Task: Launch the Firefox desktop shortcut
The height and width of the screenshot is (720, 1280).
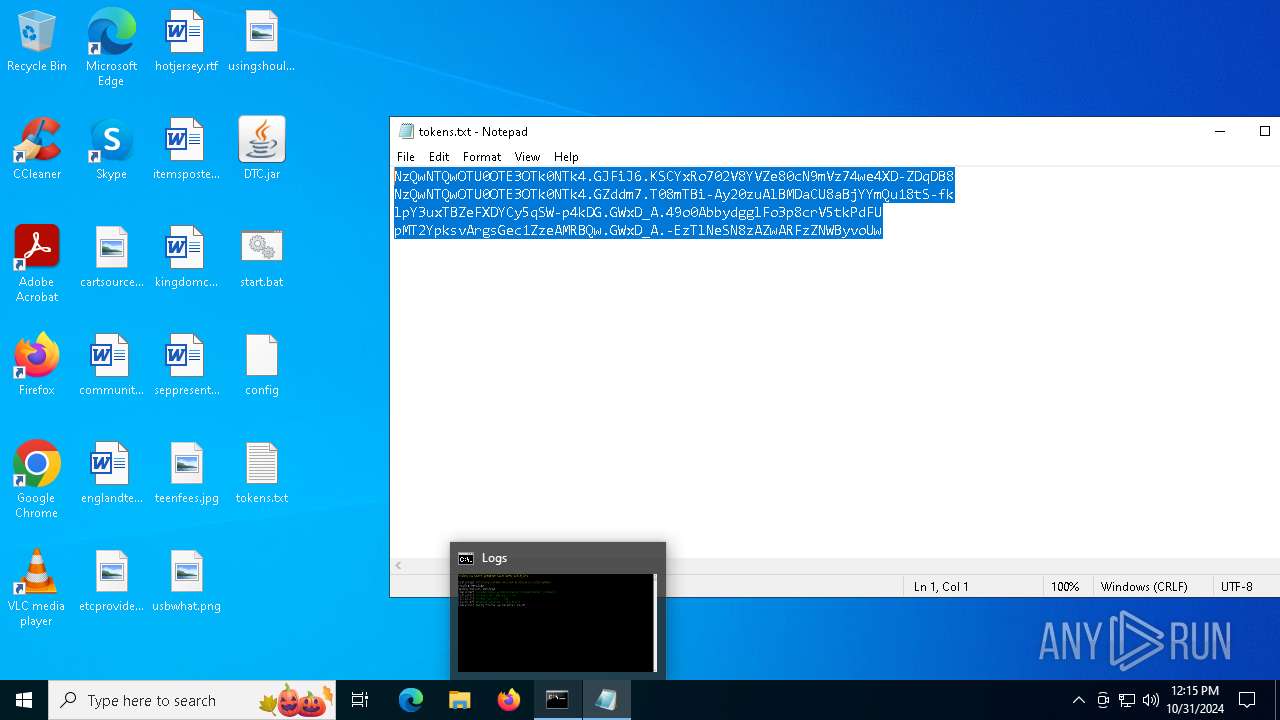Action: [x=37, y=365]
